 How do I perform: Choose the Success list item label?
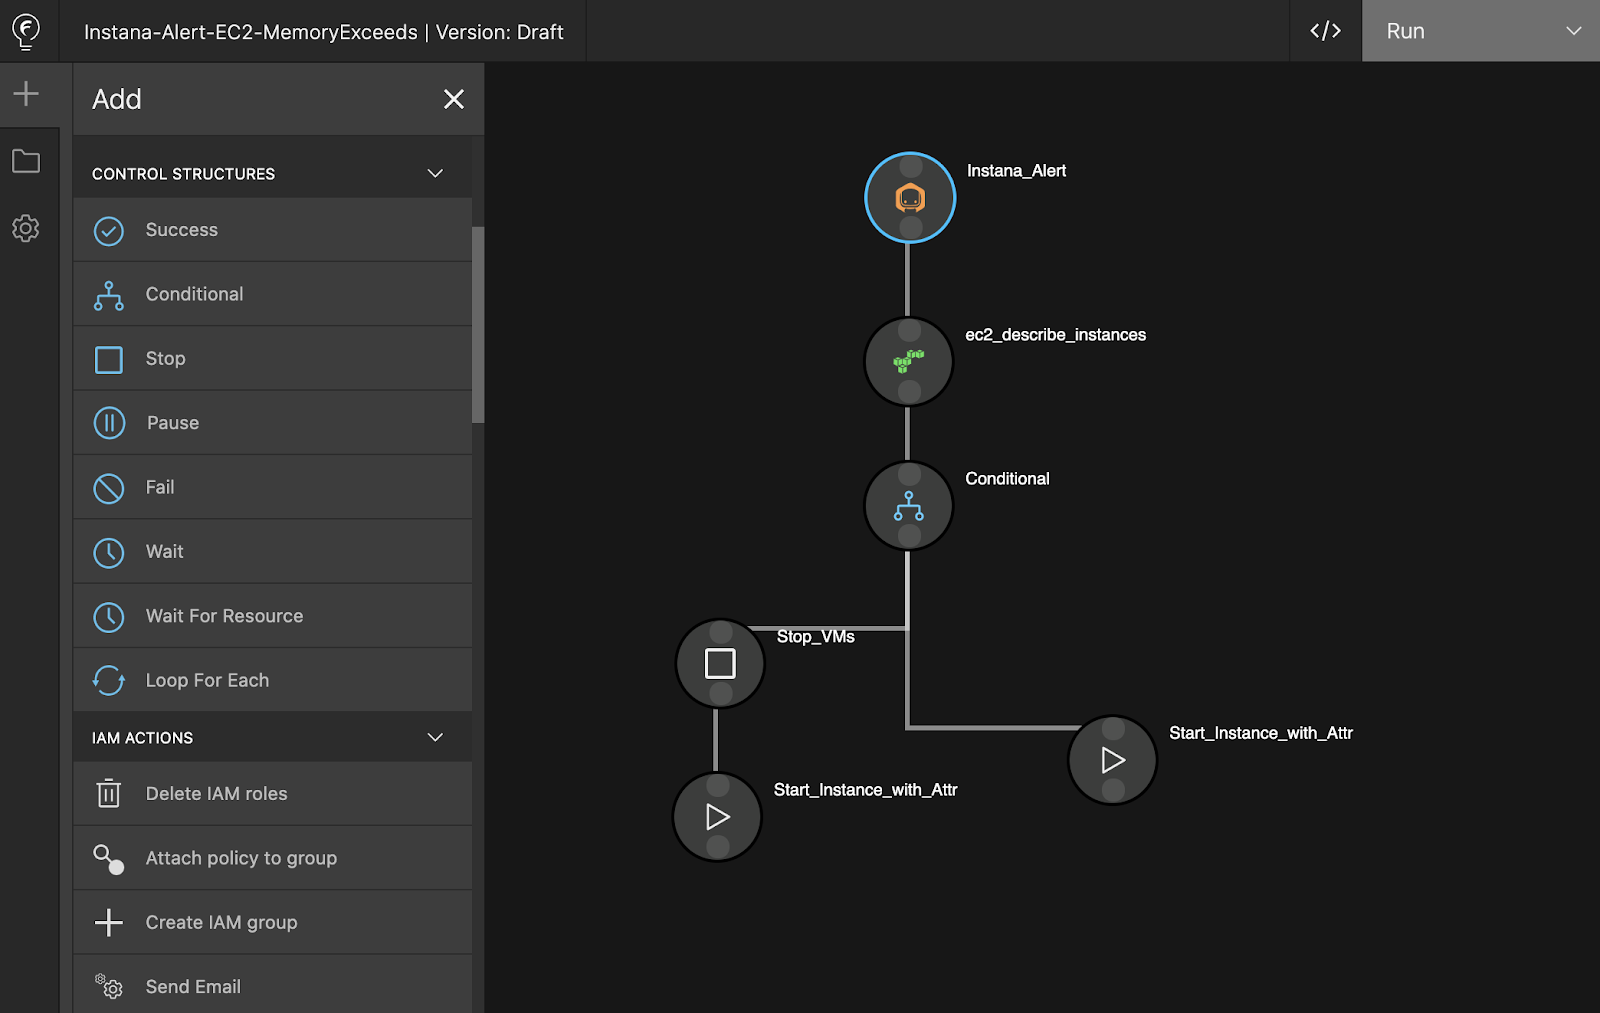pyautogui.click(x=182, y=229)
